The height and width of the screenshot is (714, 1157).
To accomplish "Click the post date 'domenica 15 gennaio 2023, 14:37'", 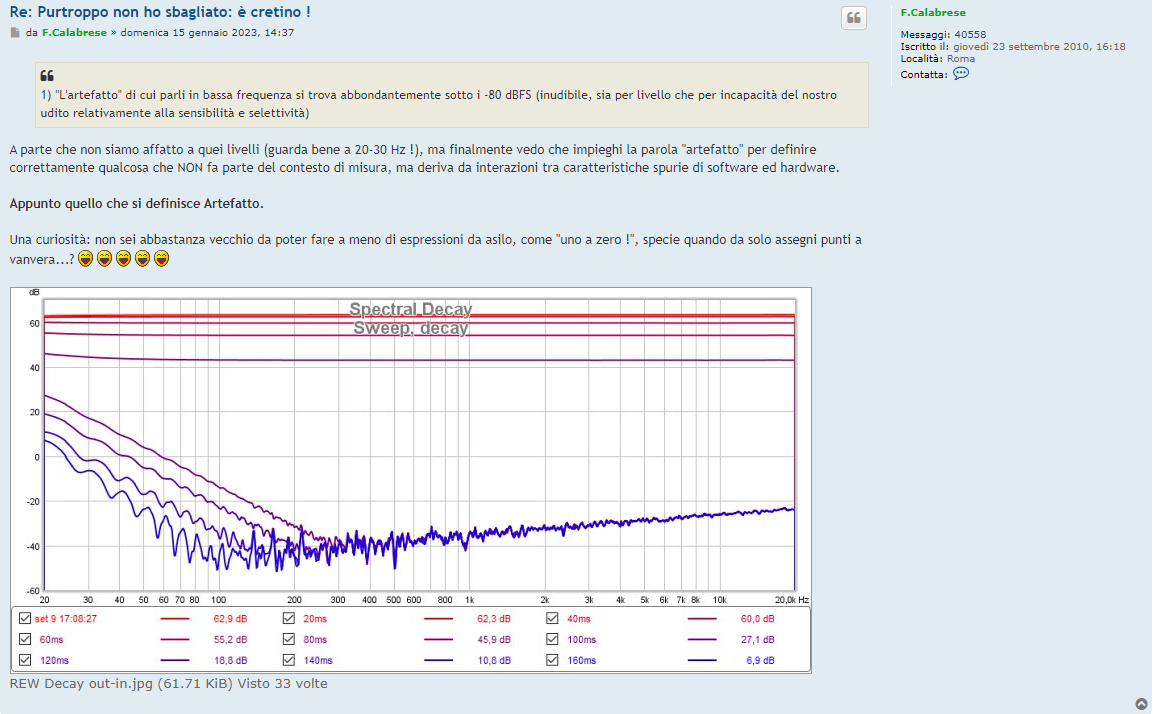I will 207,32.
